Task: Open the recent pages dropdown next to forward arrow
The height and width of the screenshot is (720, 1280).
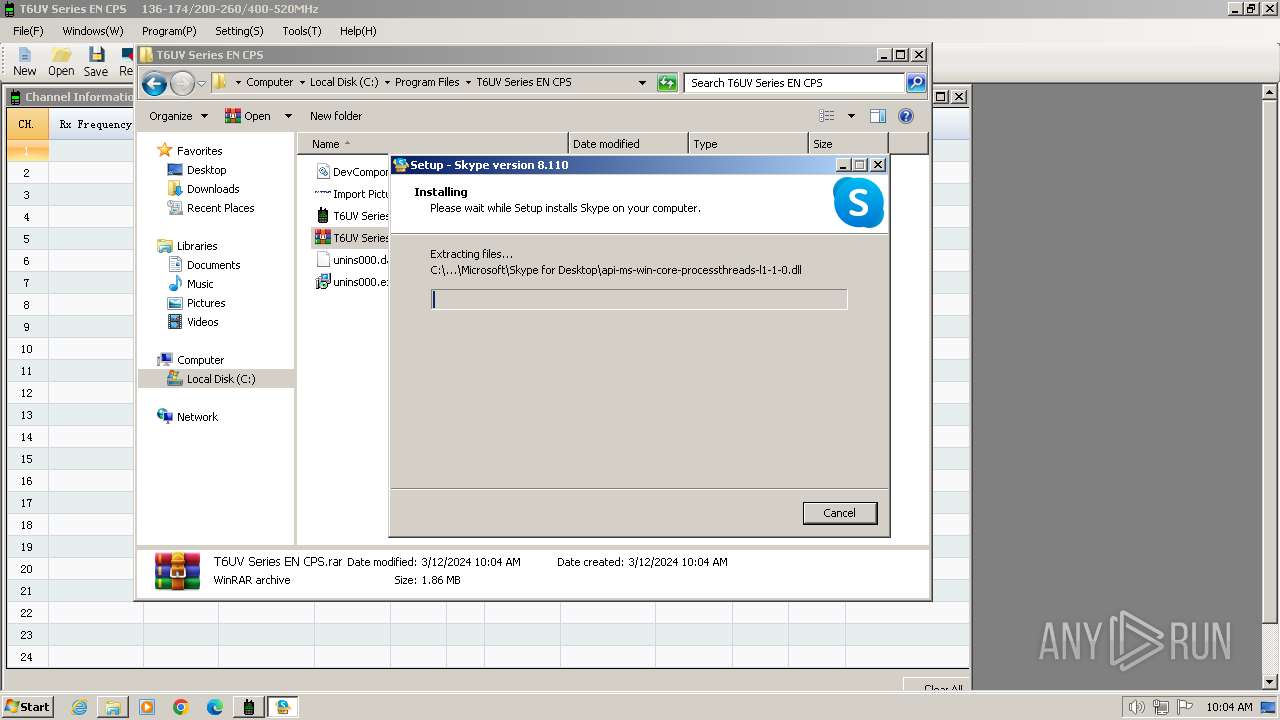Action: coord(201,83)
